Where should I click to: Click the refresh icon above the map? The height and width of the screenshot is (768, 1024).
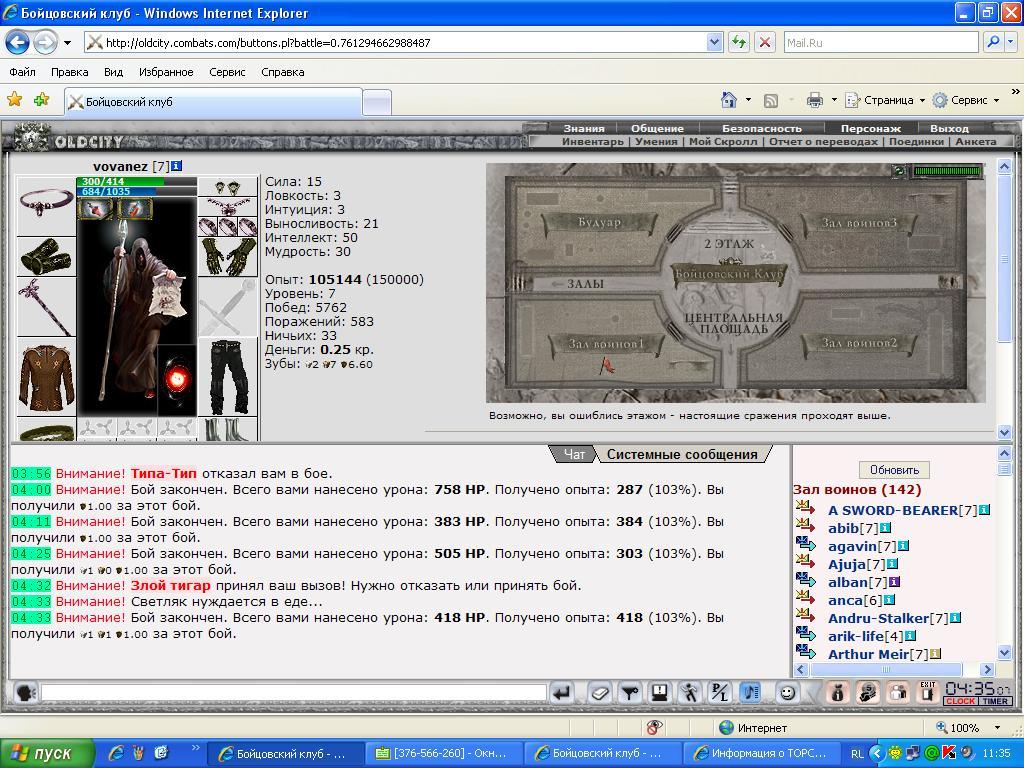tap(899, 171)
